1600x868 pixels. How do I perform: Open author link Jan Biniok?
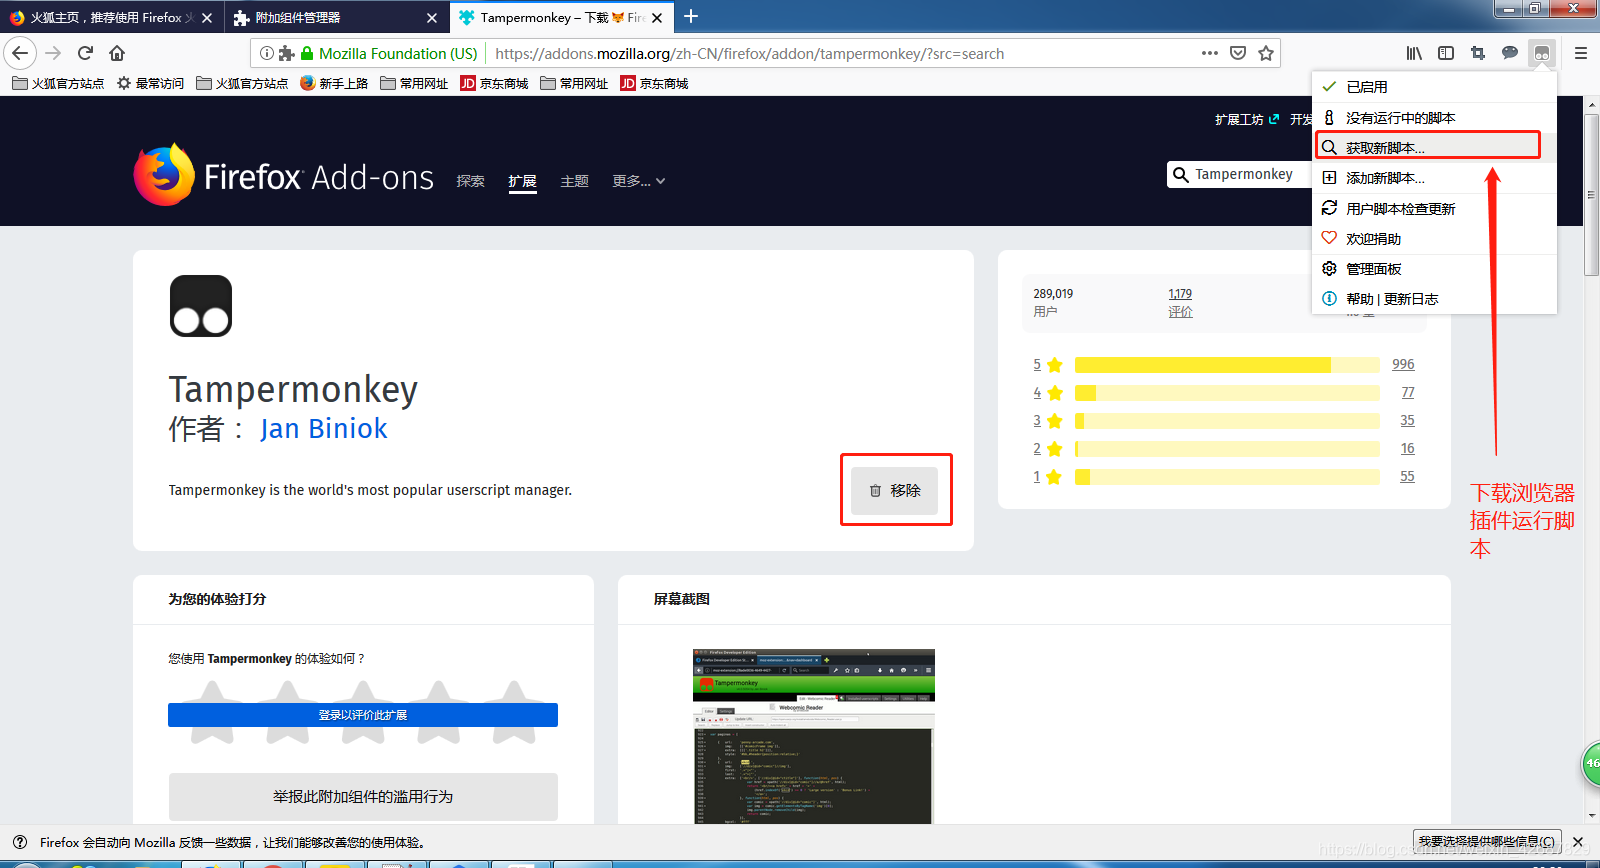coord(323,428)
